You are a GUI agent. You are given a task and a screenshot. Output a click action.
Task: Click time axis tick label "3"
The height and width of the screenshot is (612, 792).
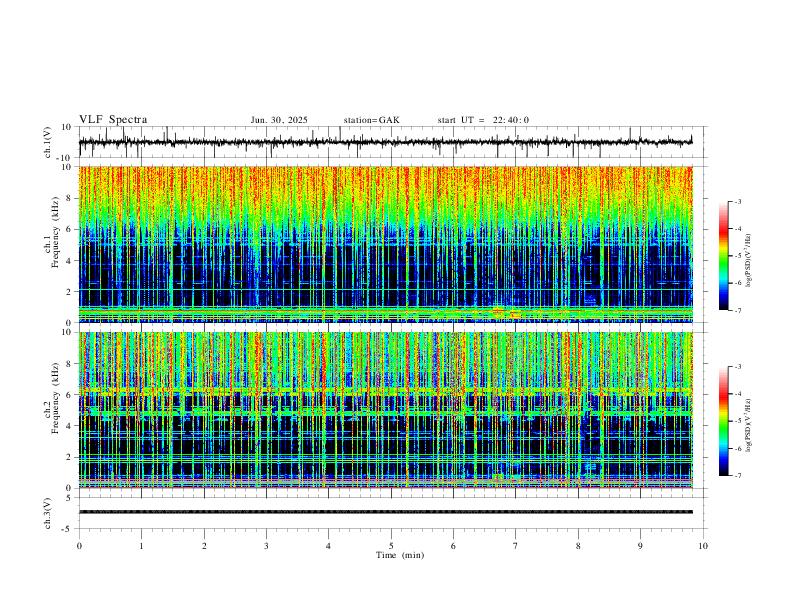coord(266,546)
